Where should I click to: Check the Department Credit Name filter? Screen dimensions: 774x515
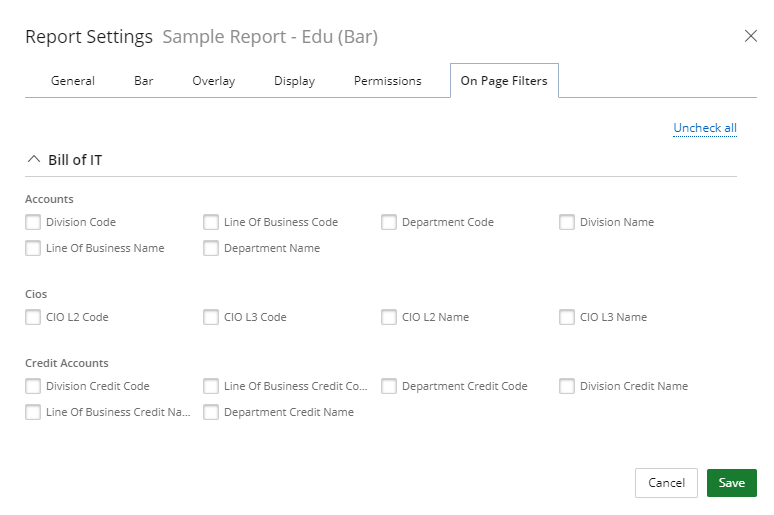point(211,412)
